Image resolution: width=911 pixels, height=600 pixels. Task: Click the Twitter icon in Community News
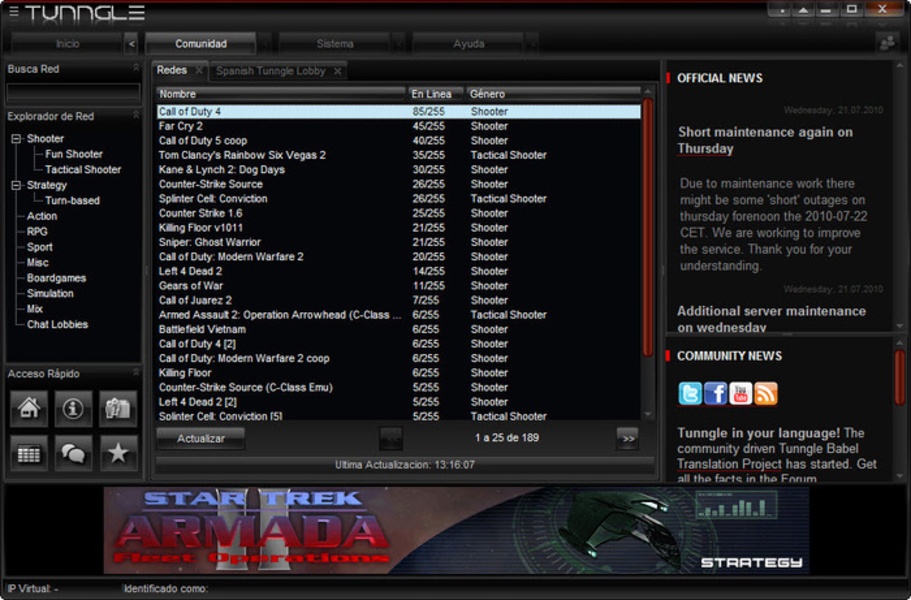click(x=690, y=393)
